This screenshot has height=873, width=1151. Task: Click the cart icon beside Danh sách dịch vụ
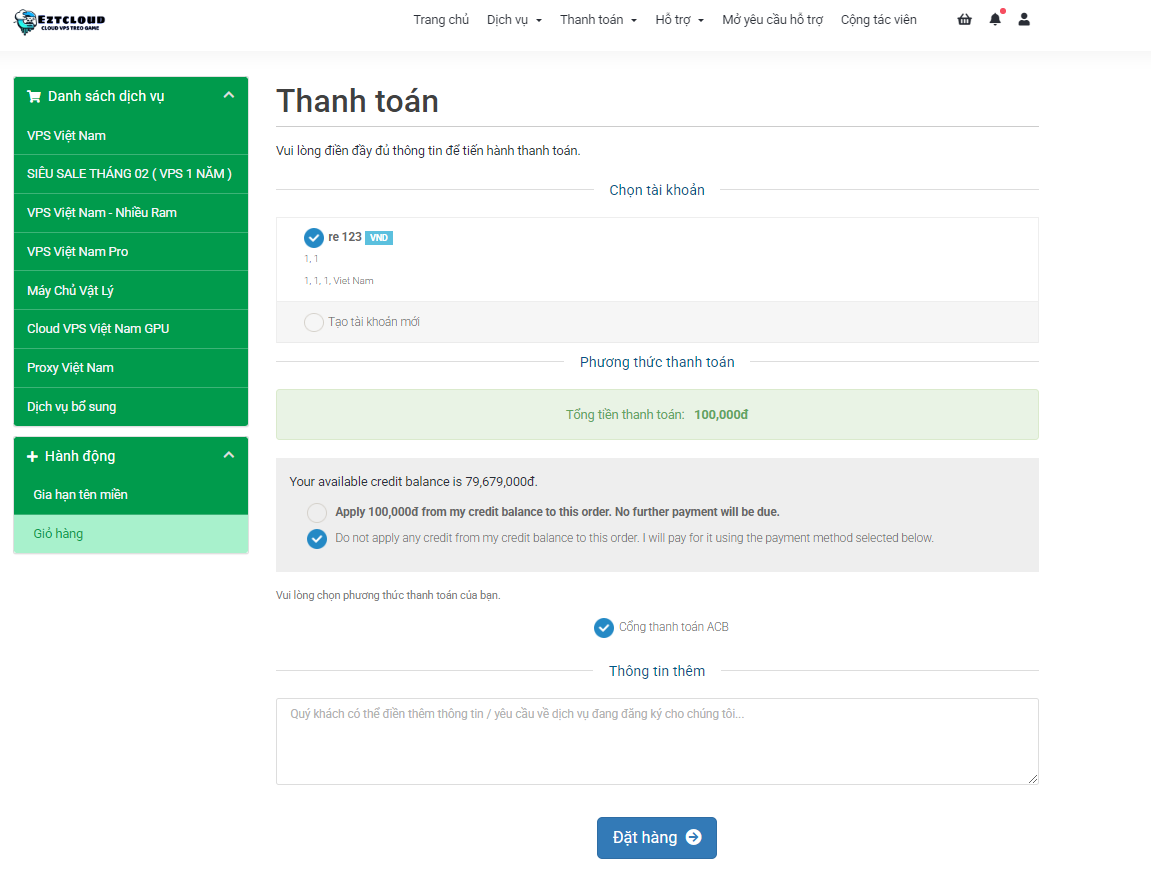(34, 97)
